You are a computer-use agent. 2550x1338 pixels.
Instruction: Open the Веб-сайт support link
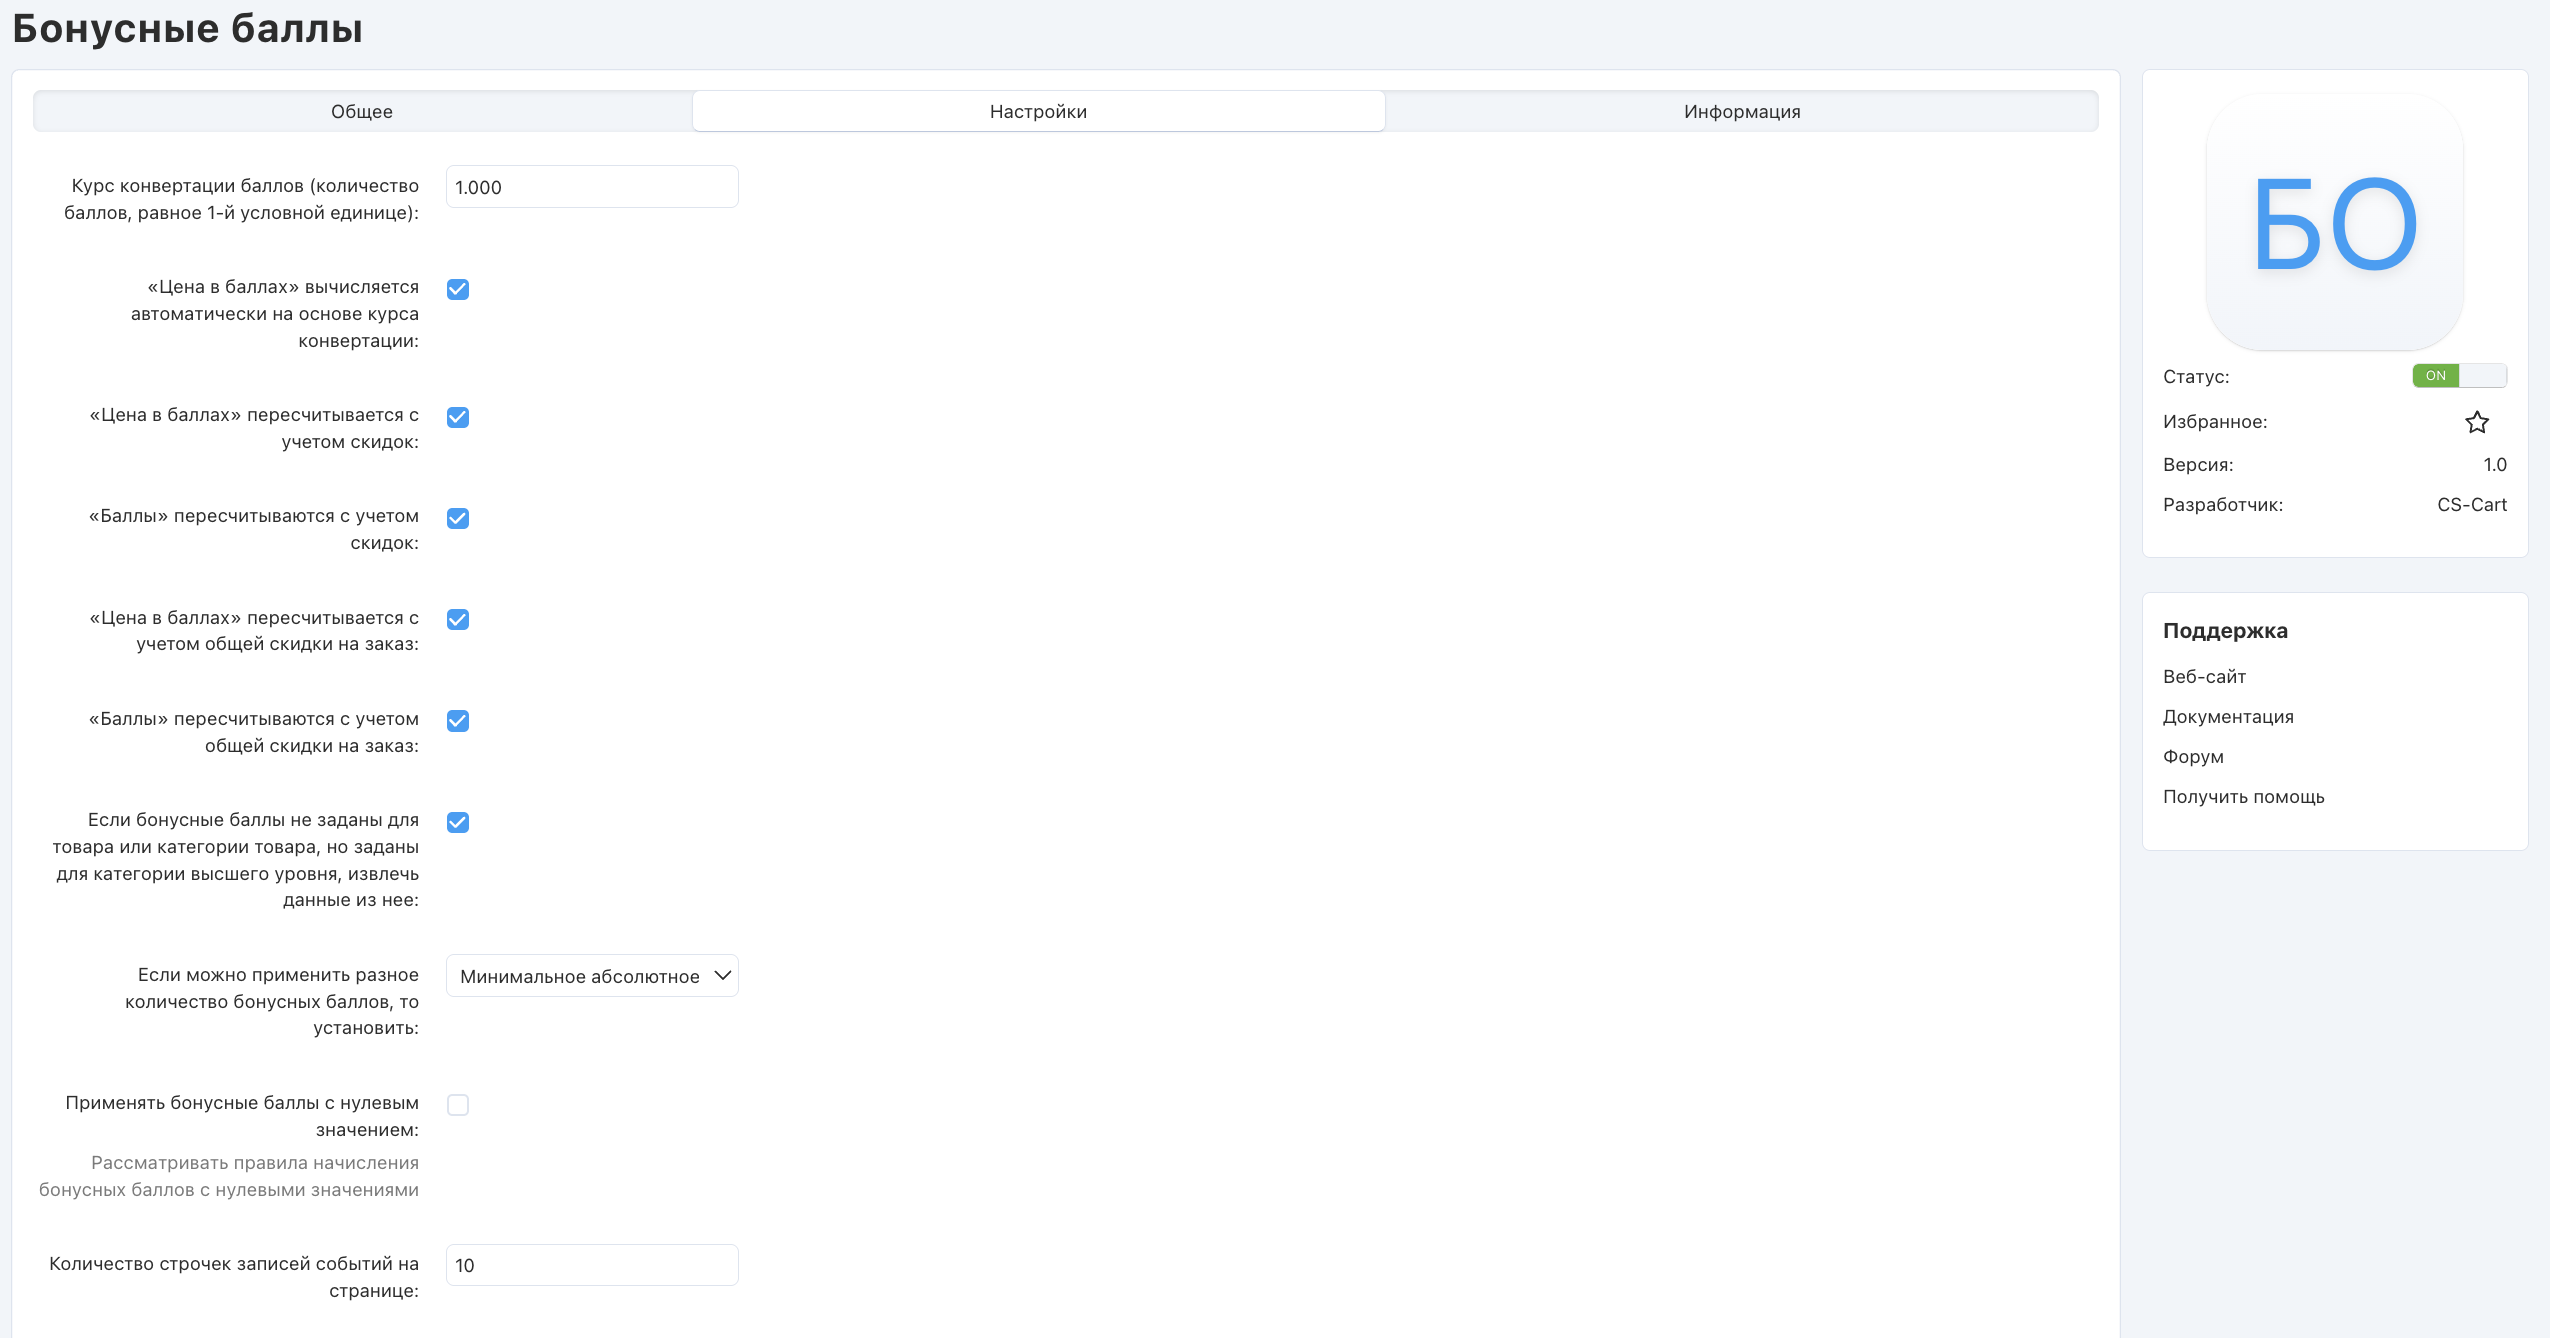[x=2204, y=677]
